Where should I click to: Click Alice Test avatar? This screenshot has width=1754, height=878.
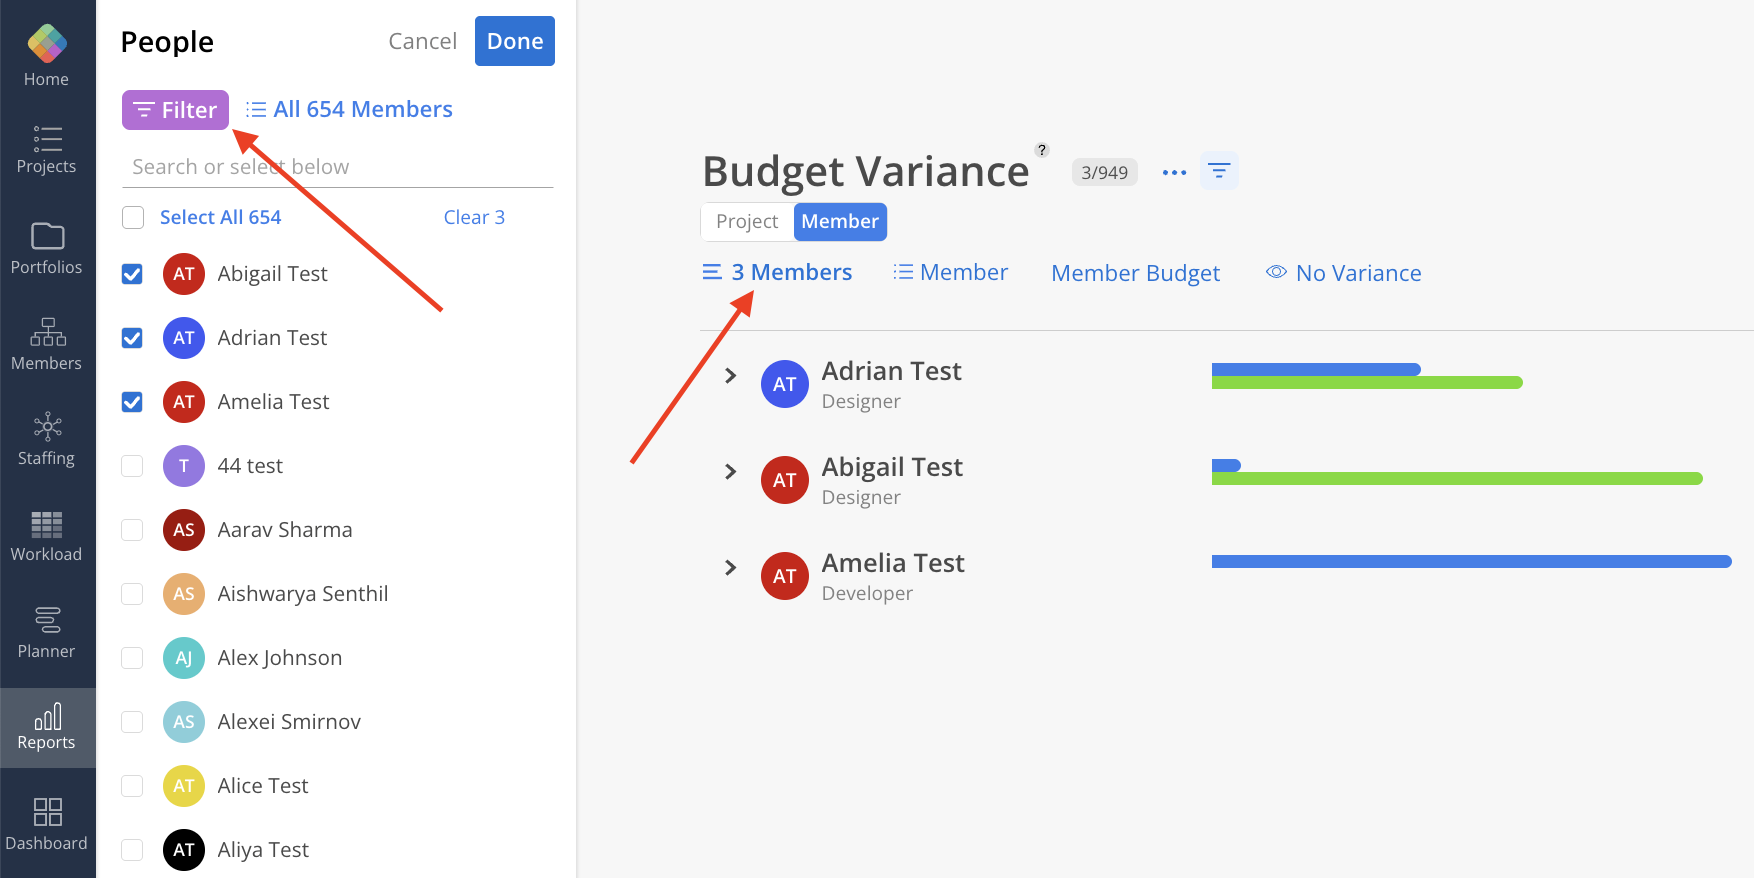[x=184, y=786]
